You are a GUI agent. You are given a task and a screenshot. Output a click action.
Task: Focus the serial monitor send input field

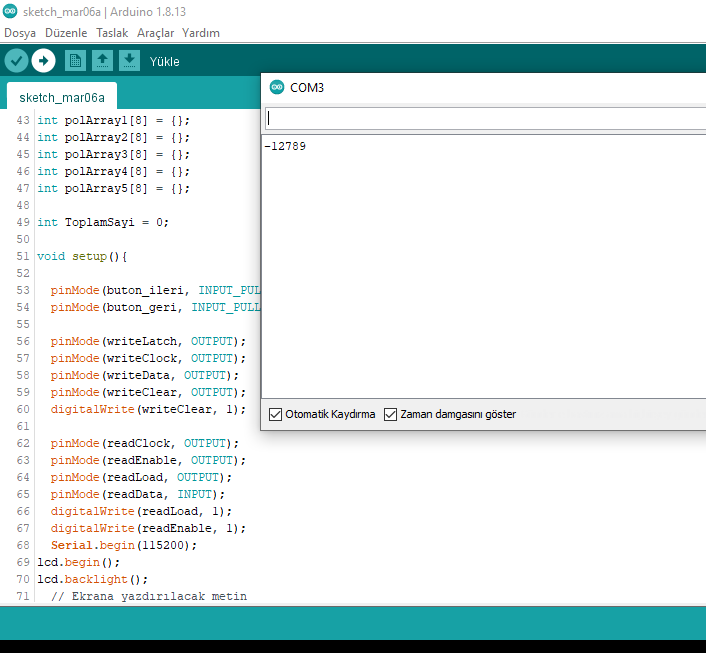(485, 119)
